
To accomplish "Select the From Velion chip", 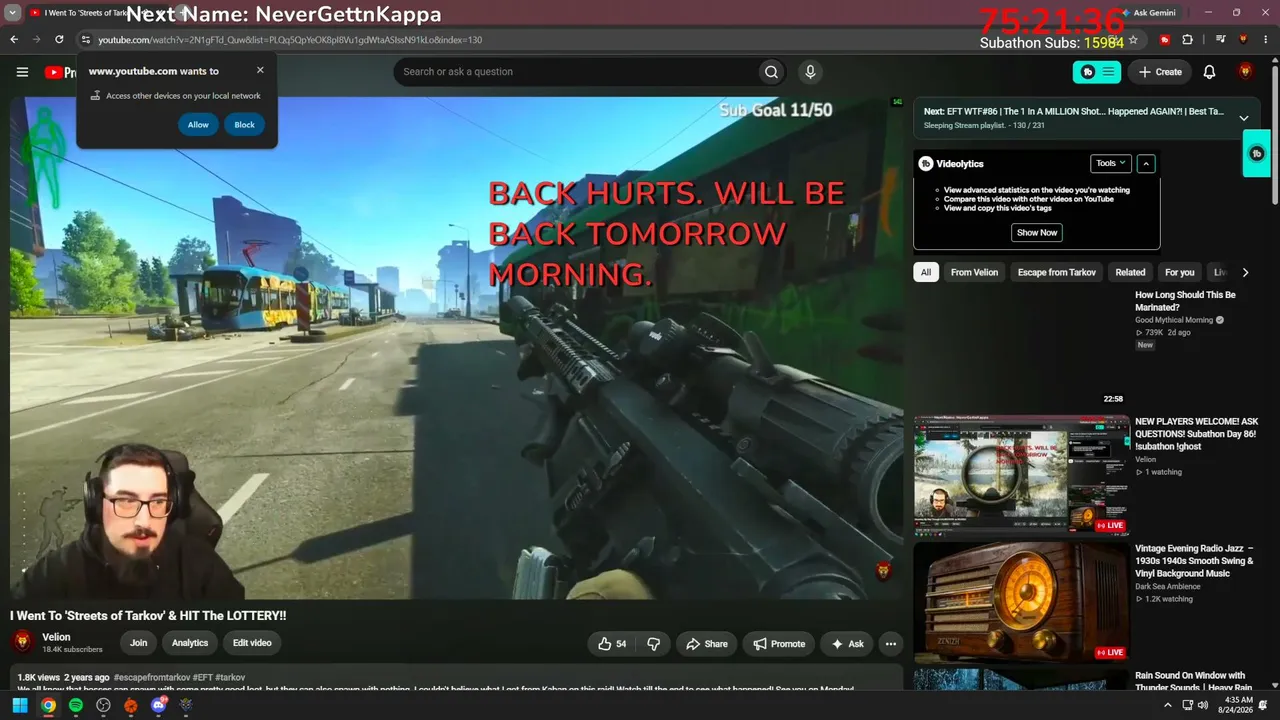I will coord(975,272).
